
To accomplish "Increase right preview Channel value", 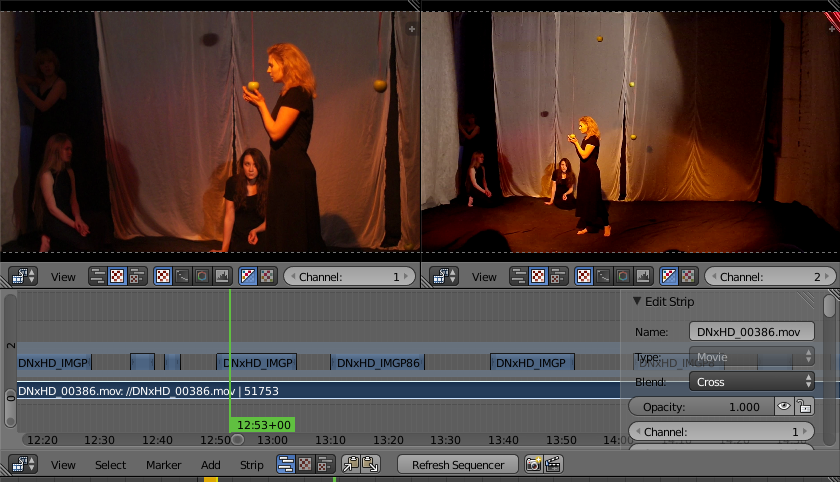I will [x=828, y=277].
